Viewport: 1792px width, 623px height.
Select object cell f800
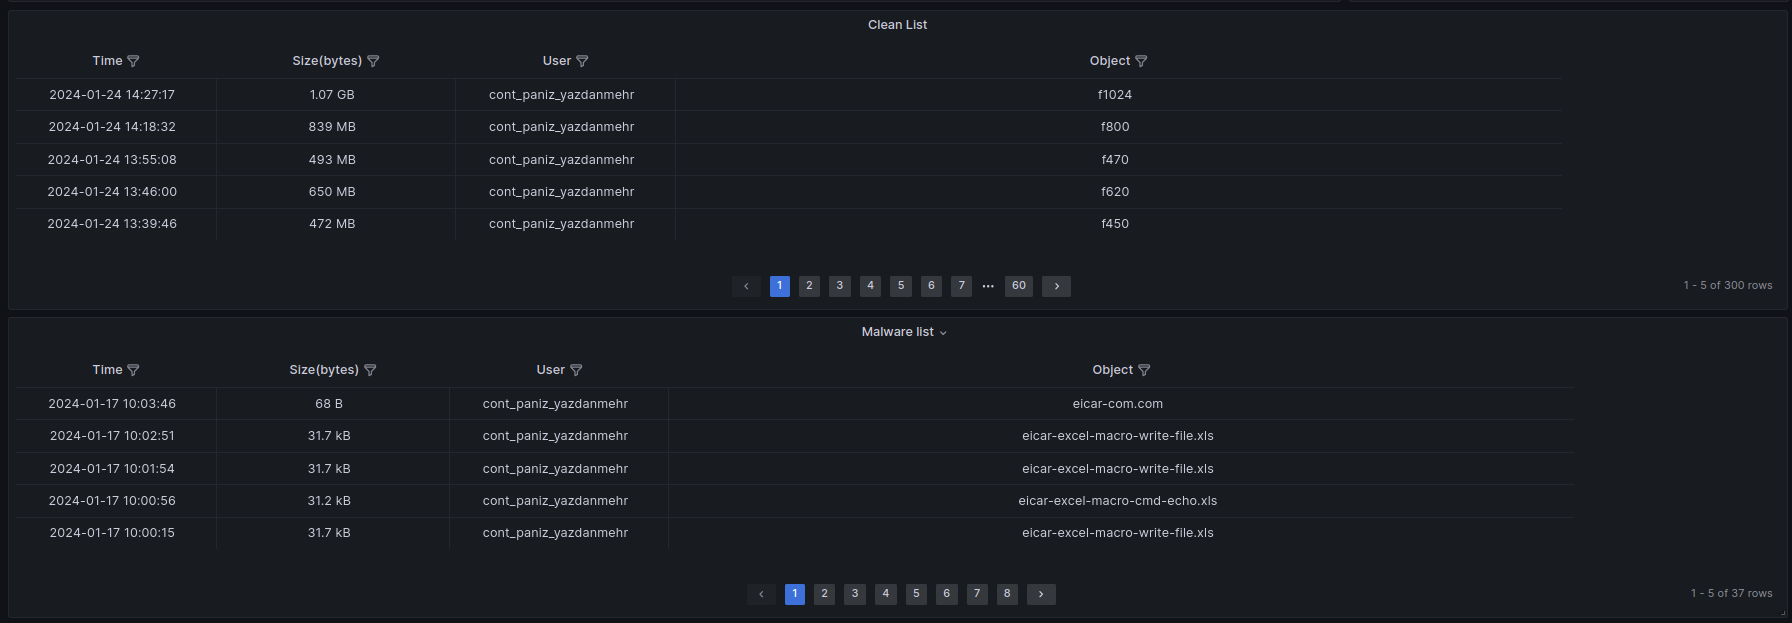1115,127
